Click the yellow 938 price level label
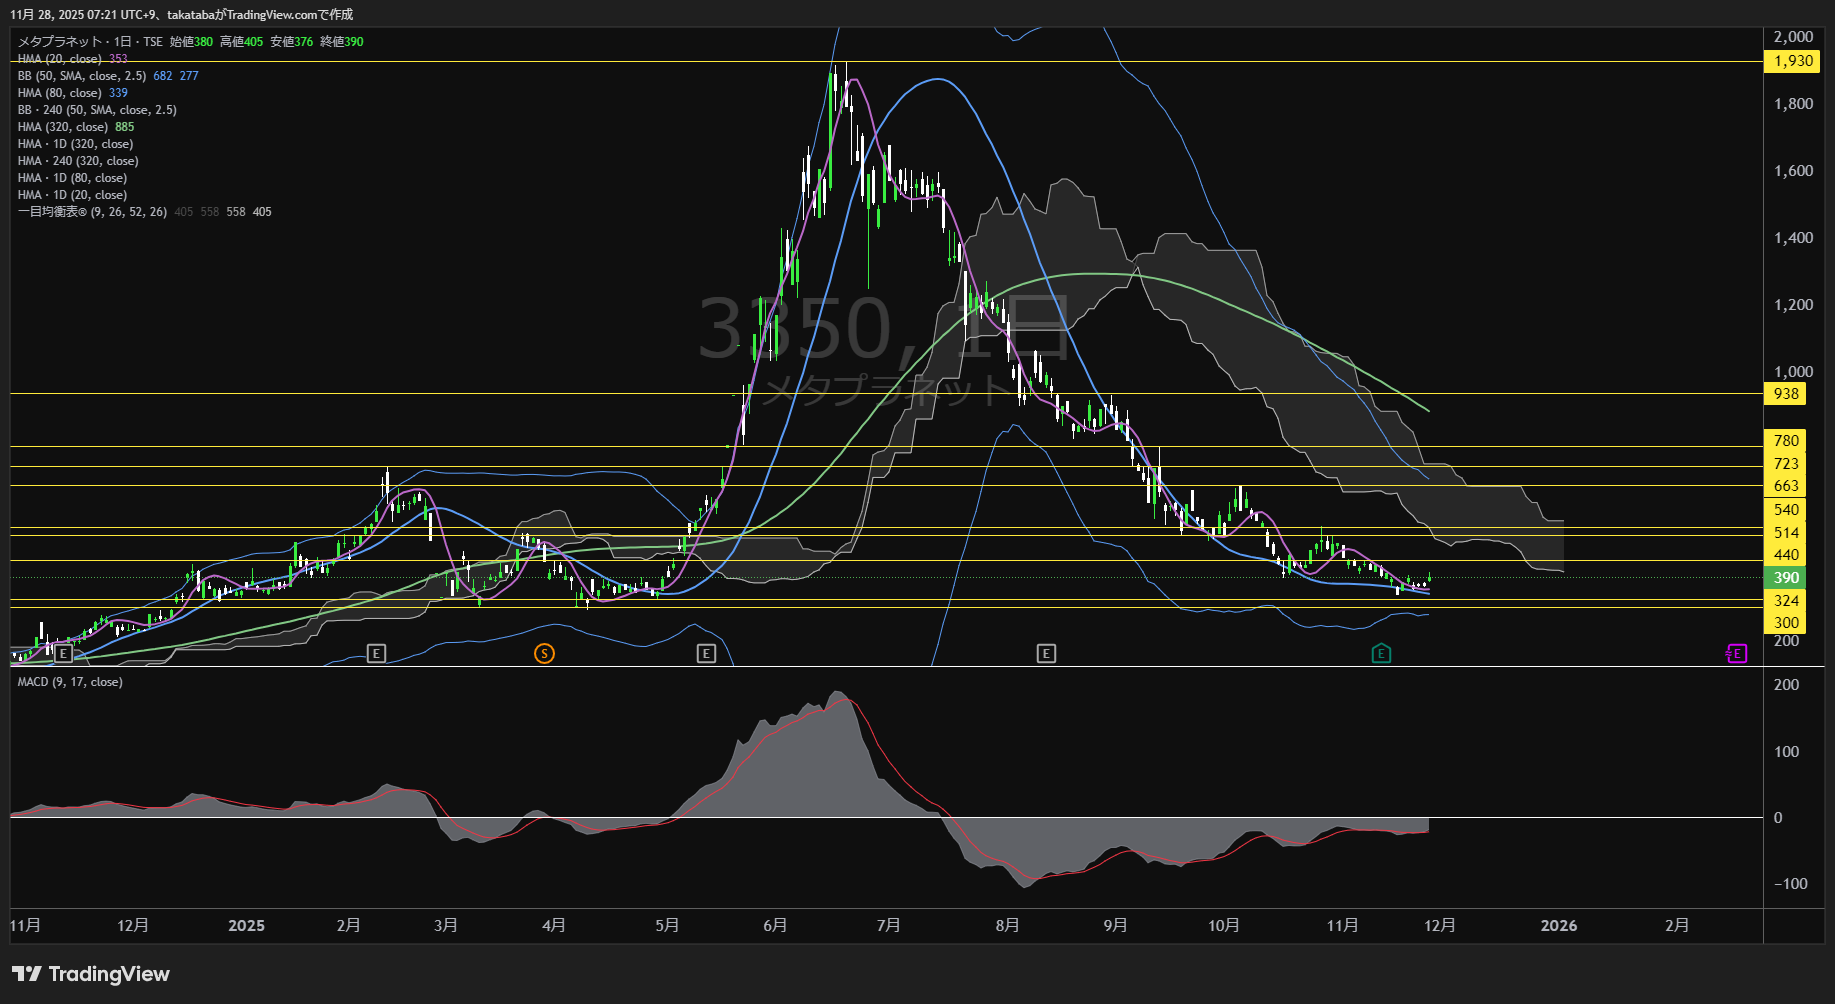Viewport: 1835px width, 1004px height. click(1787, 394)
